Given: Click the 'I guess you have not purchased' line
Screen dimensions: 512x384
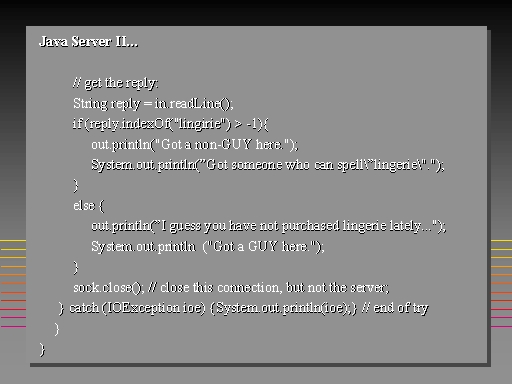Looking at the screenshot, I should [x=269, y=226].
